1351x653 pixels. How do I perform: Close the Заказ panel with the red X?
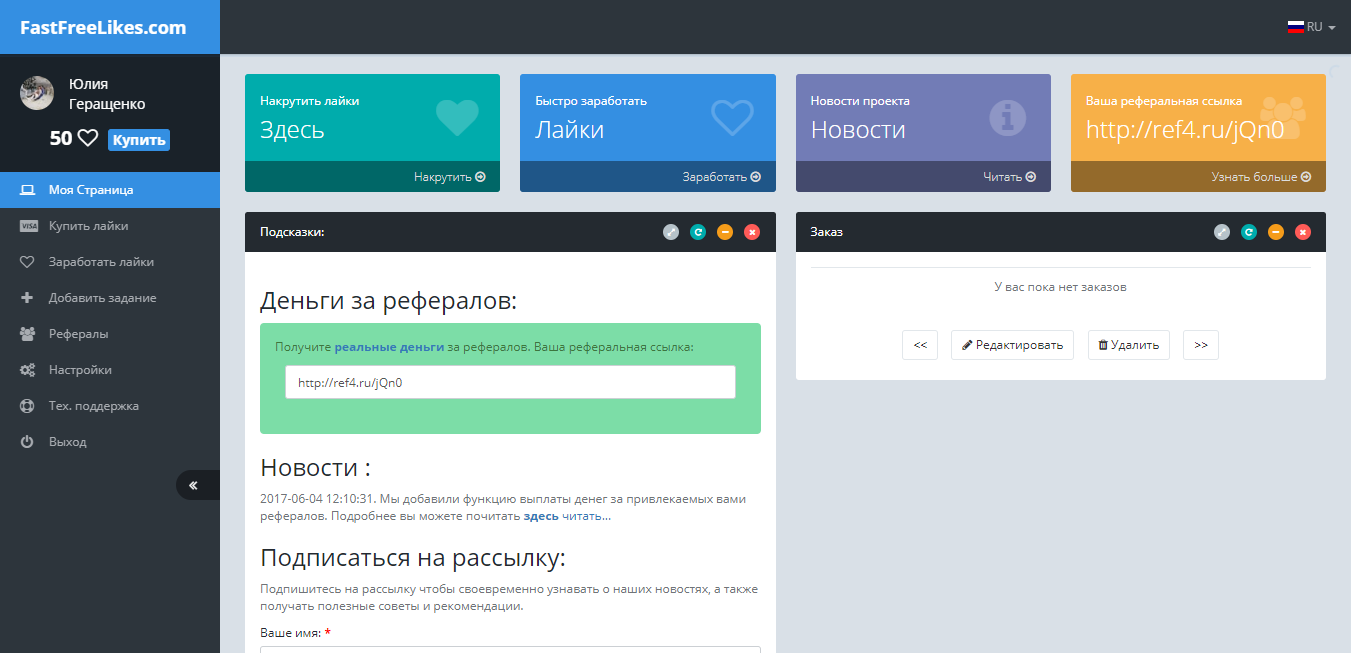point(1302,231)
